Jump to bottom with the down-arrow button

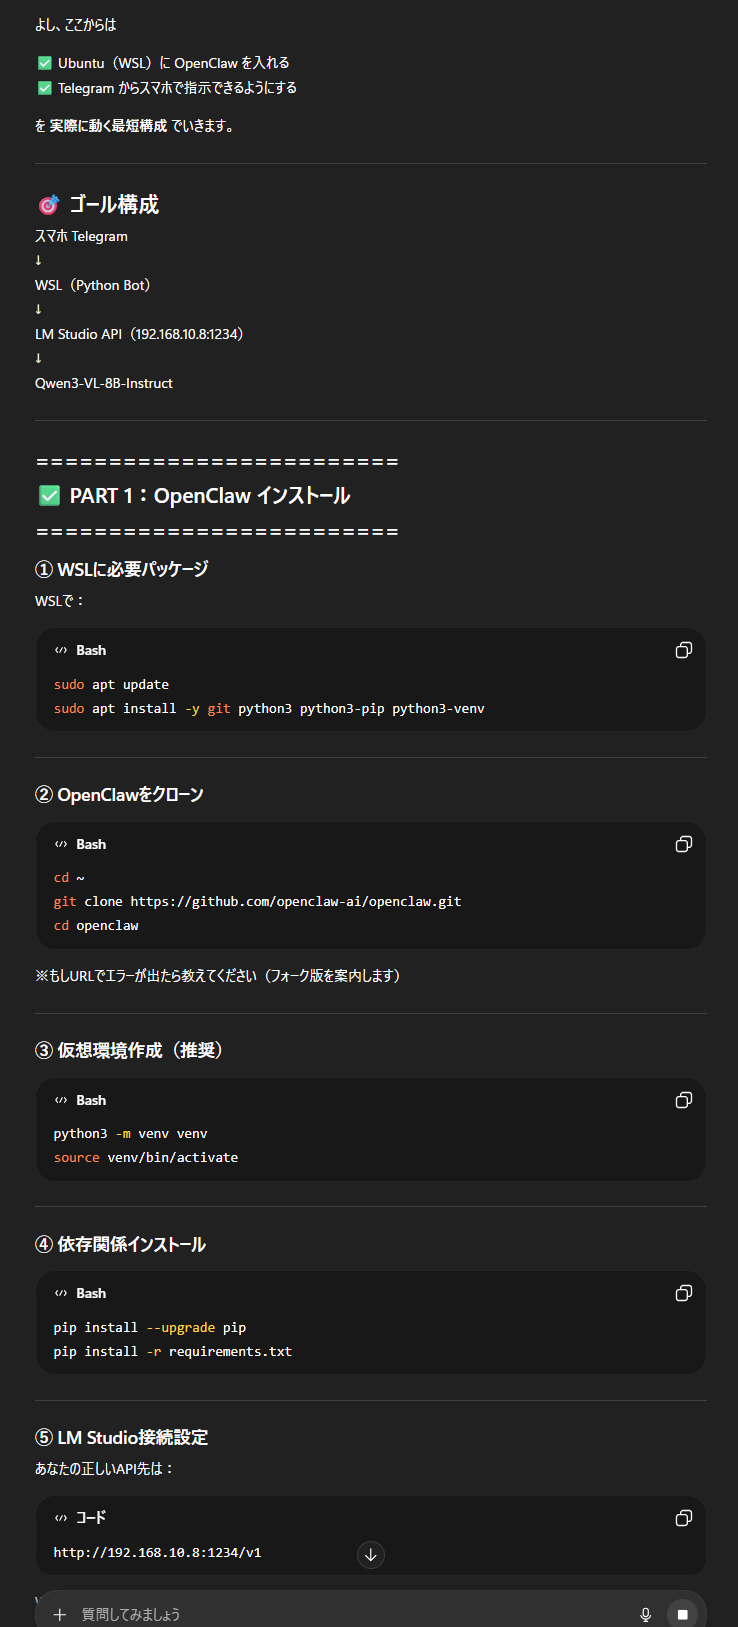coord(371,1555)
